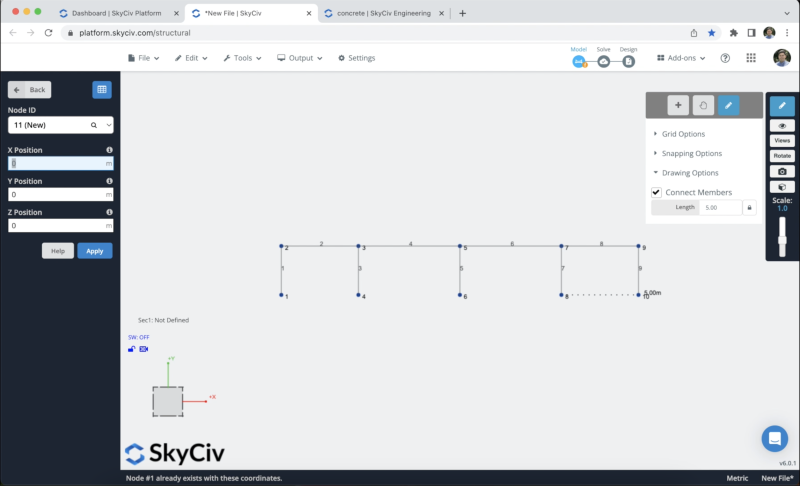The image size is (800, 486).
Task: Reload the page
Action: click(48, 33)
